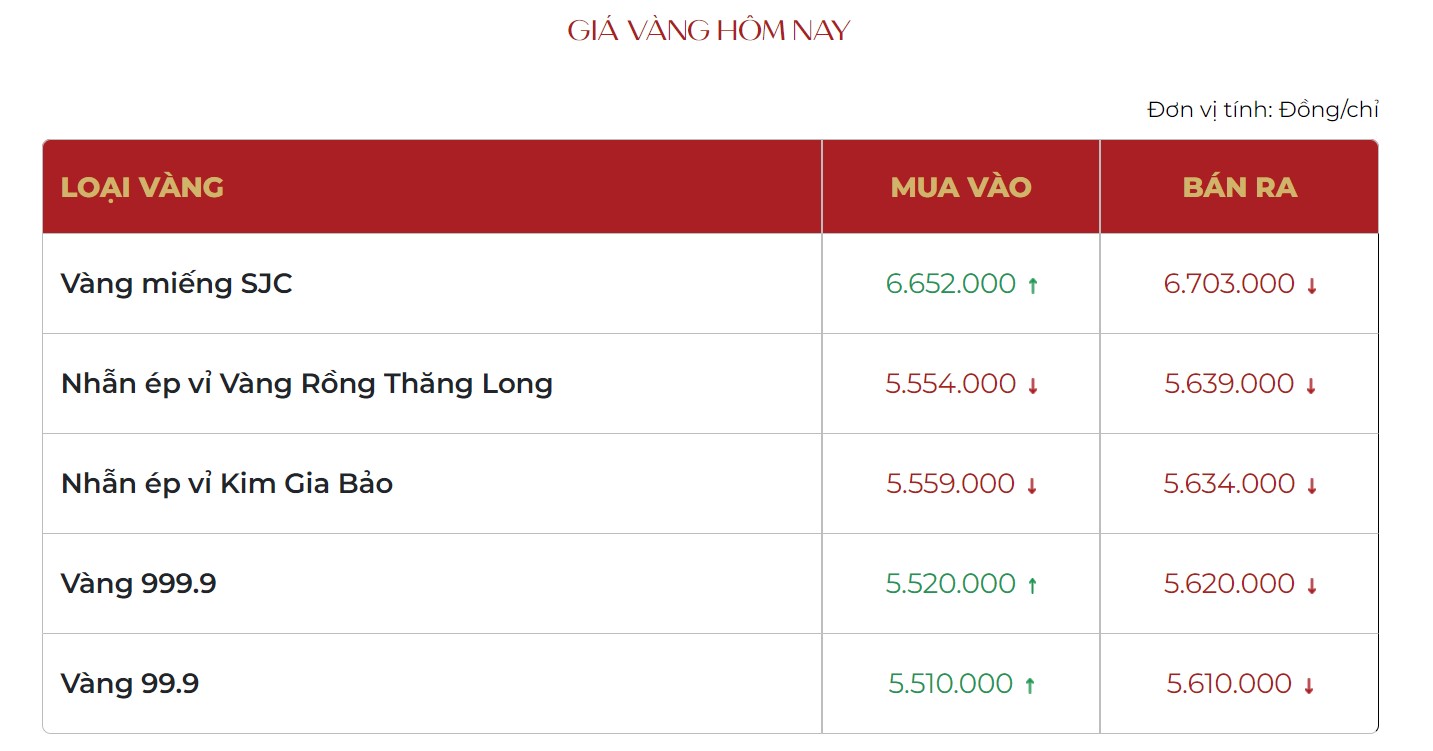This screenshot has height=751, width=1433.
Task: Click red down arrow beside 5.634.000
Action: coord(1312,486)
